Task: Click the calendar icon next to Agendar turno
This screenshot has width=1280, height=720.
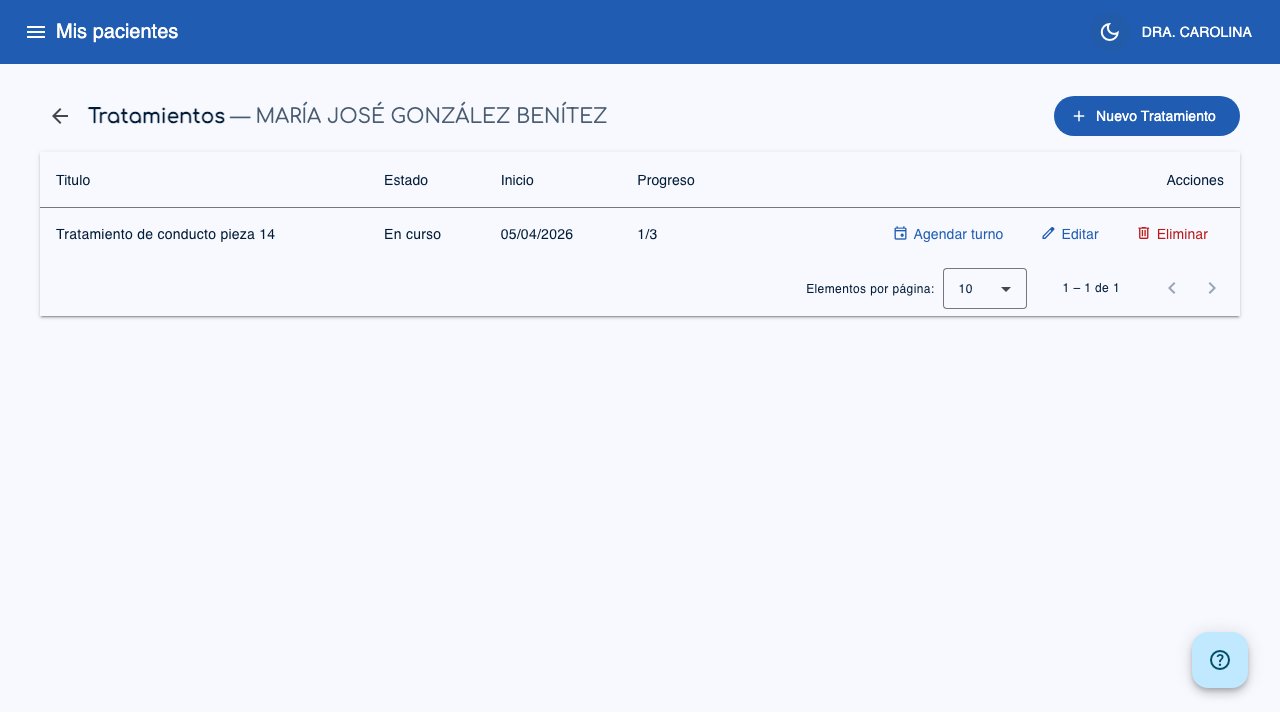Action: click(x=900, y=233)
